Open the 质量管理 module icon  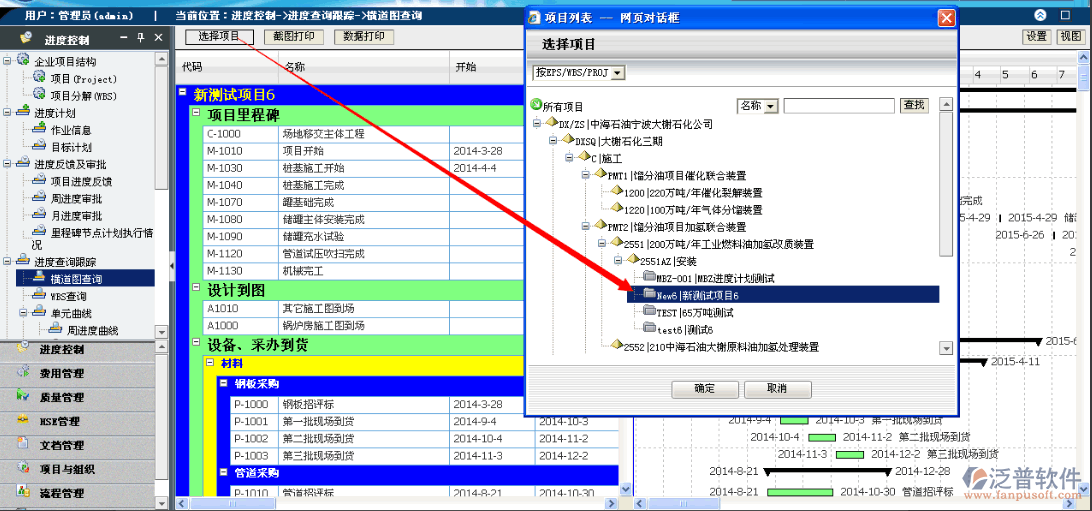(x=22, y=397)
